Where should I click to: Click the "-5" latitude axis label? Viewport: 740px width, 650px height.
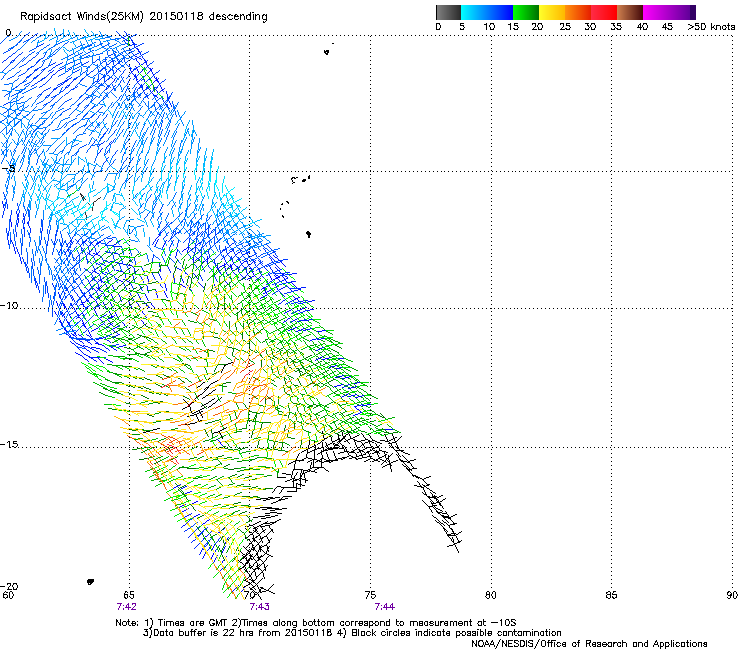[9, 169]
